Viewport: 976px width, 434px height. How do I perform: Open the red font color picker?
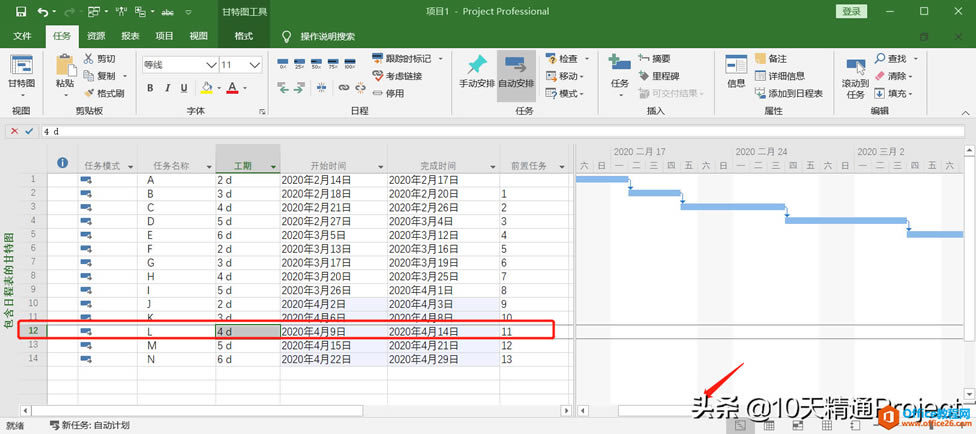click(x=244, y=88)
